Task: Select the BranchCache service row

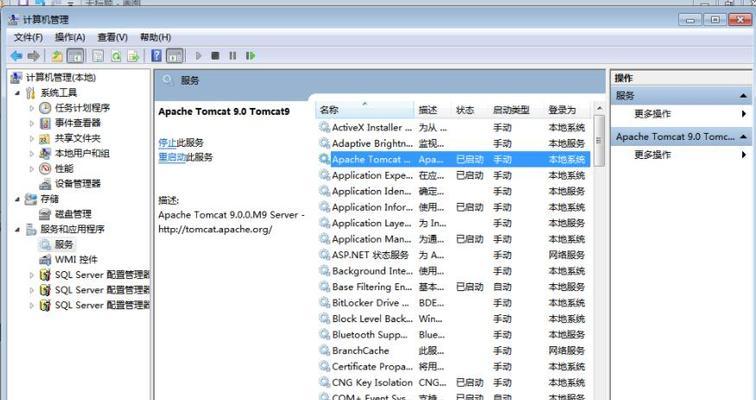Action: 454,350
